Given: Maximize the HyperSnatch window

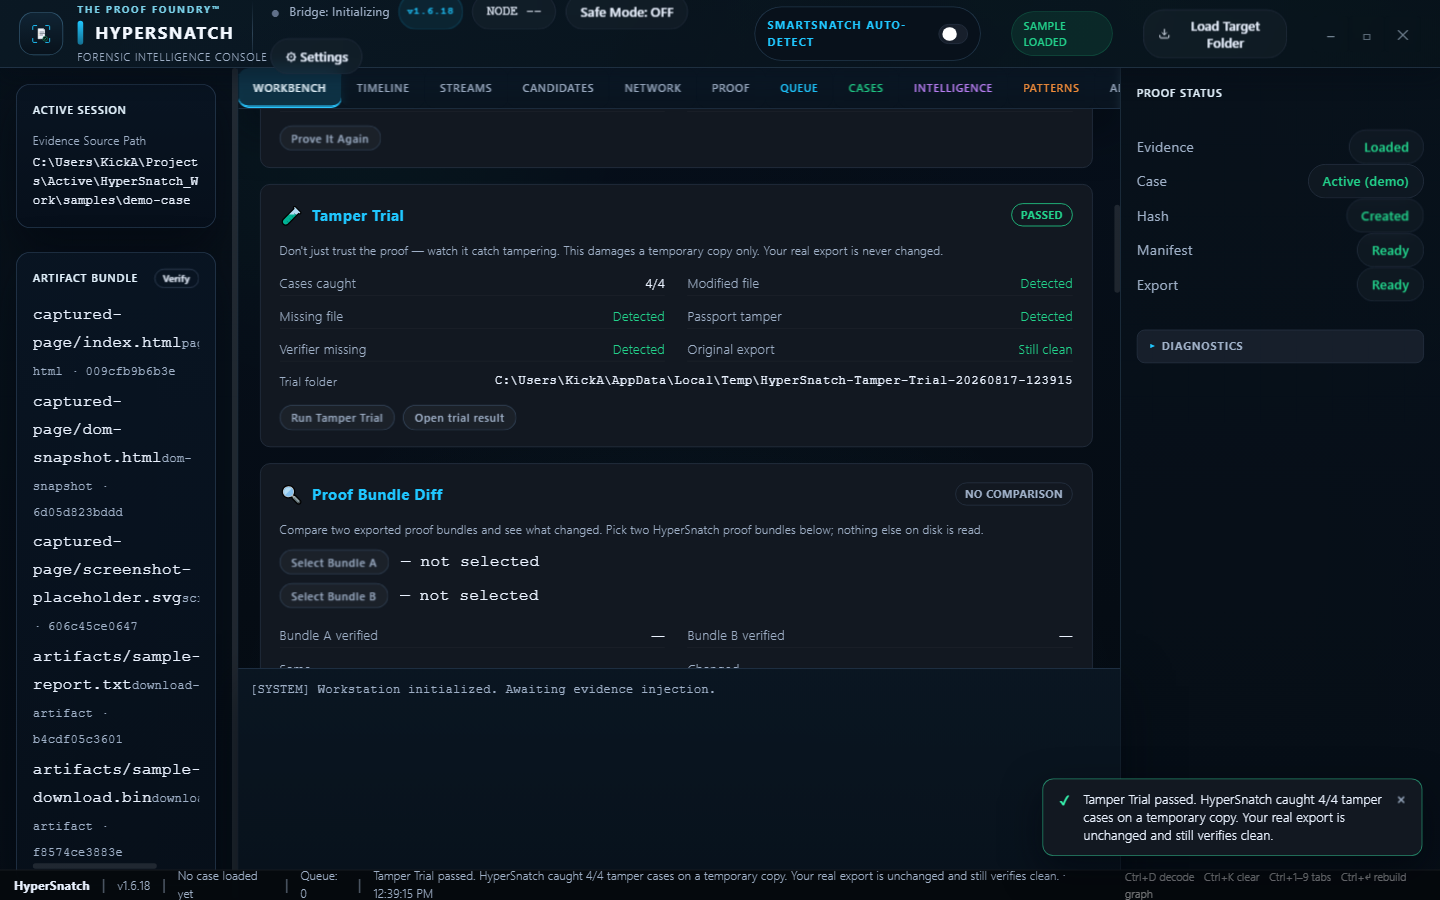Looking at the screenshot, I should tap(1366, 36).
